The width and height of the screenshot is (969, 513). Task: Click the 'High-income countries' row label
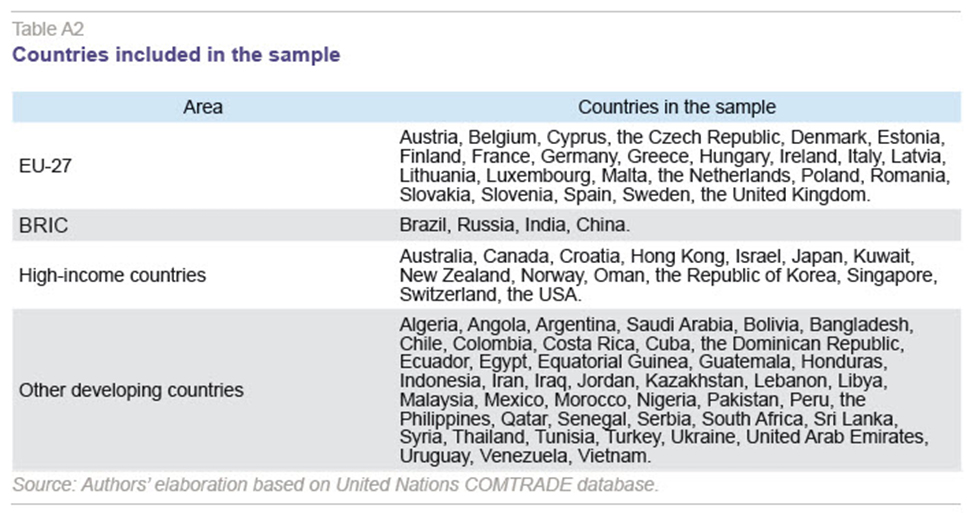[112, 275]
